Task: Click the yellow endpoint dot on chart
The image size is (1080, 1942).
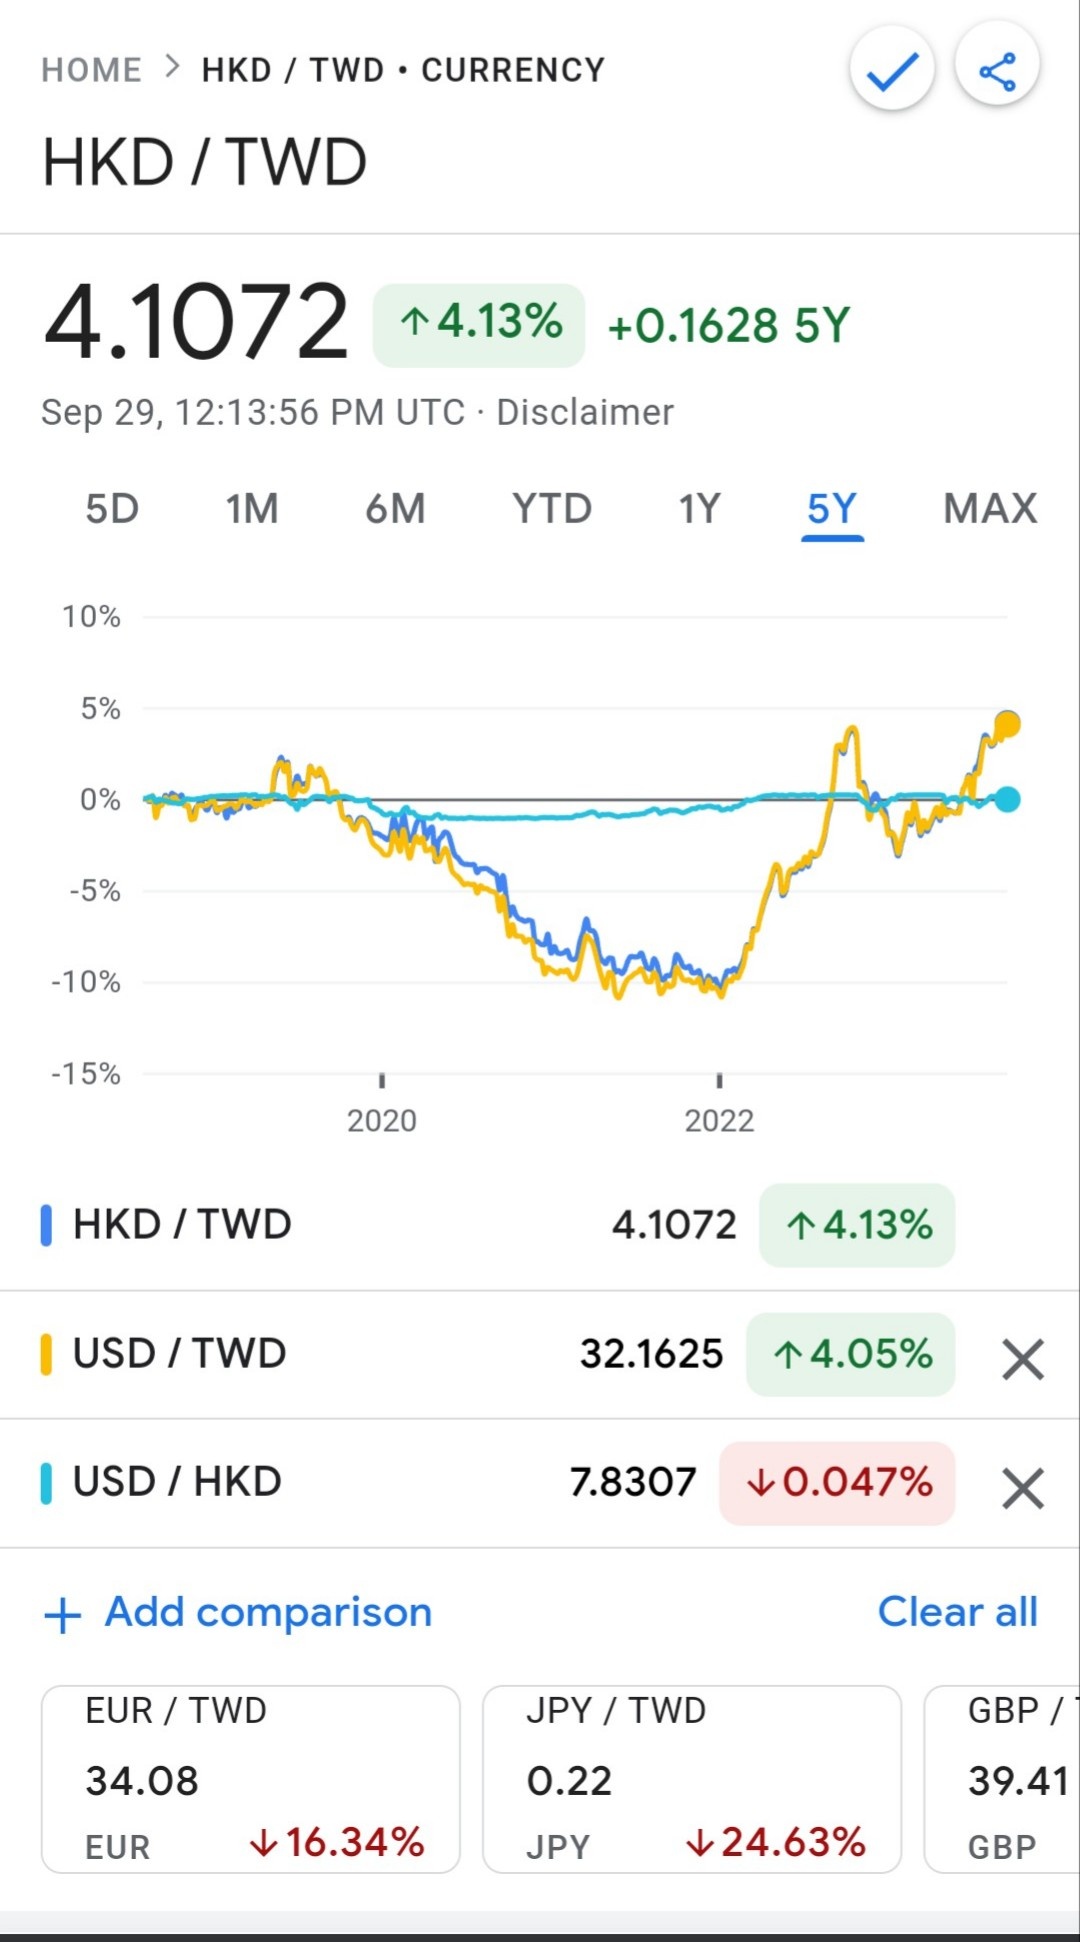Action: tap(1008, 724)
